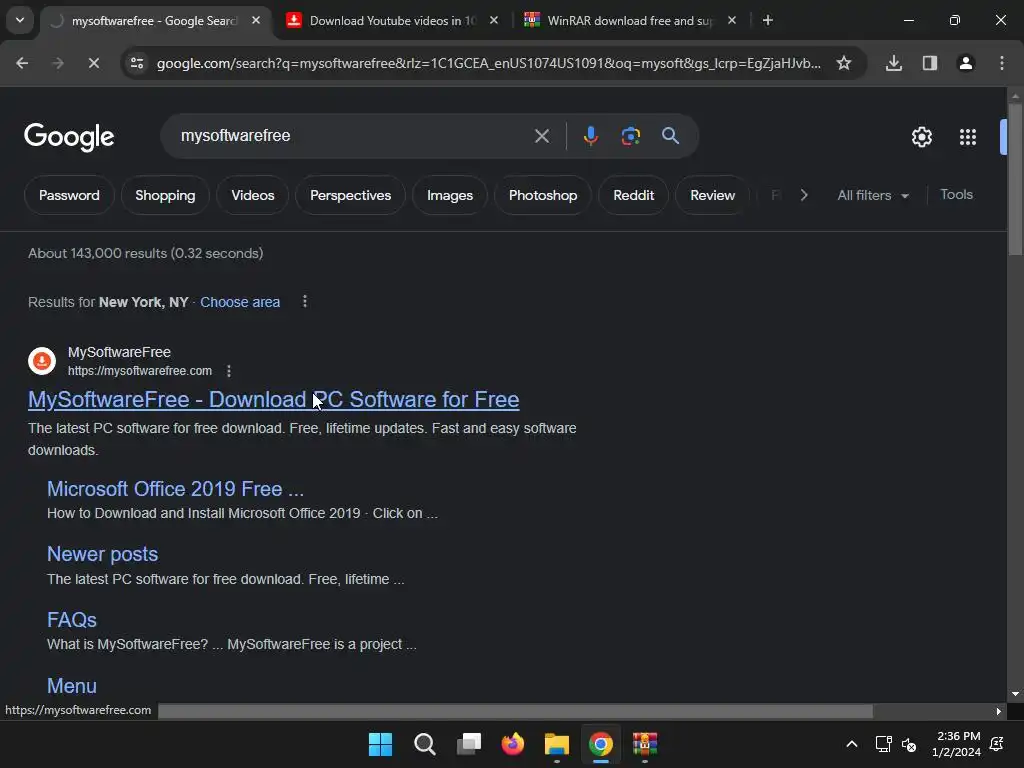Select the Password filter chip
This screenshot has height=768, width=1024.
[x=69, y=195]
